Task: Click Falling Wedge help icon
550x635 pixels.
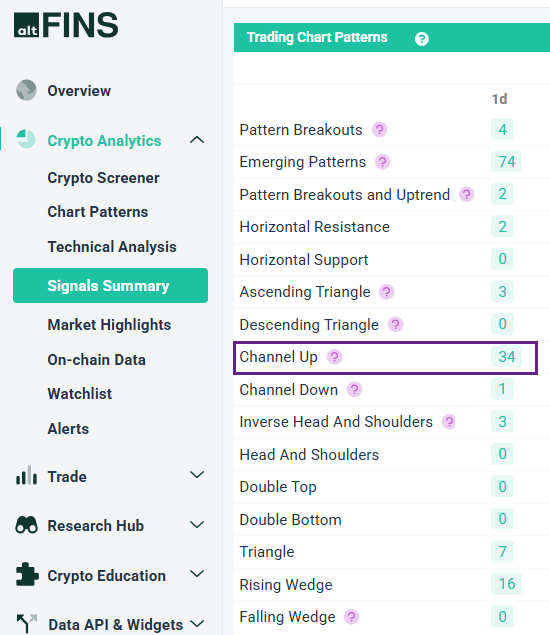Action: (352, 617)
